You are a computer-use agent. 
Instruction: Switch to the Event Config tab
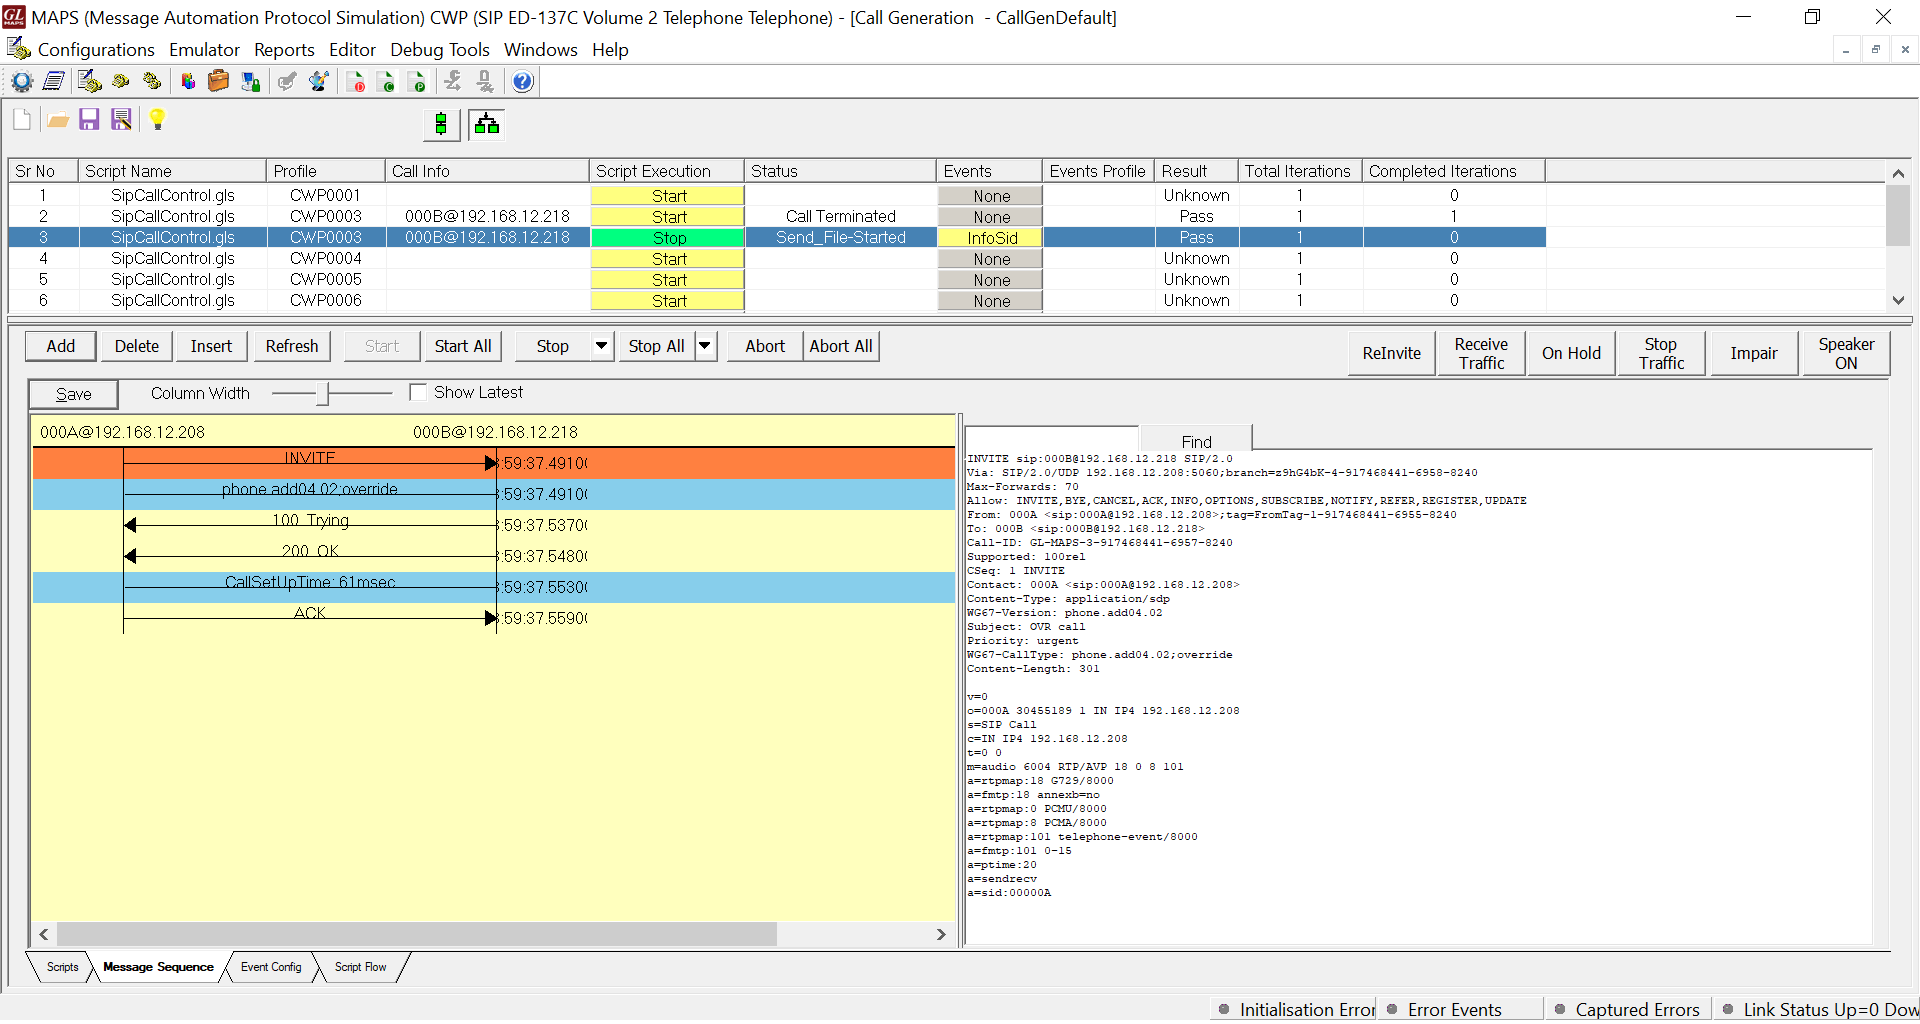[271, 967]
